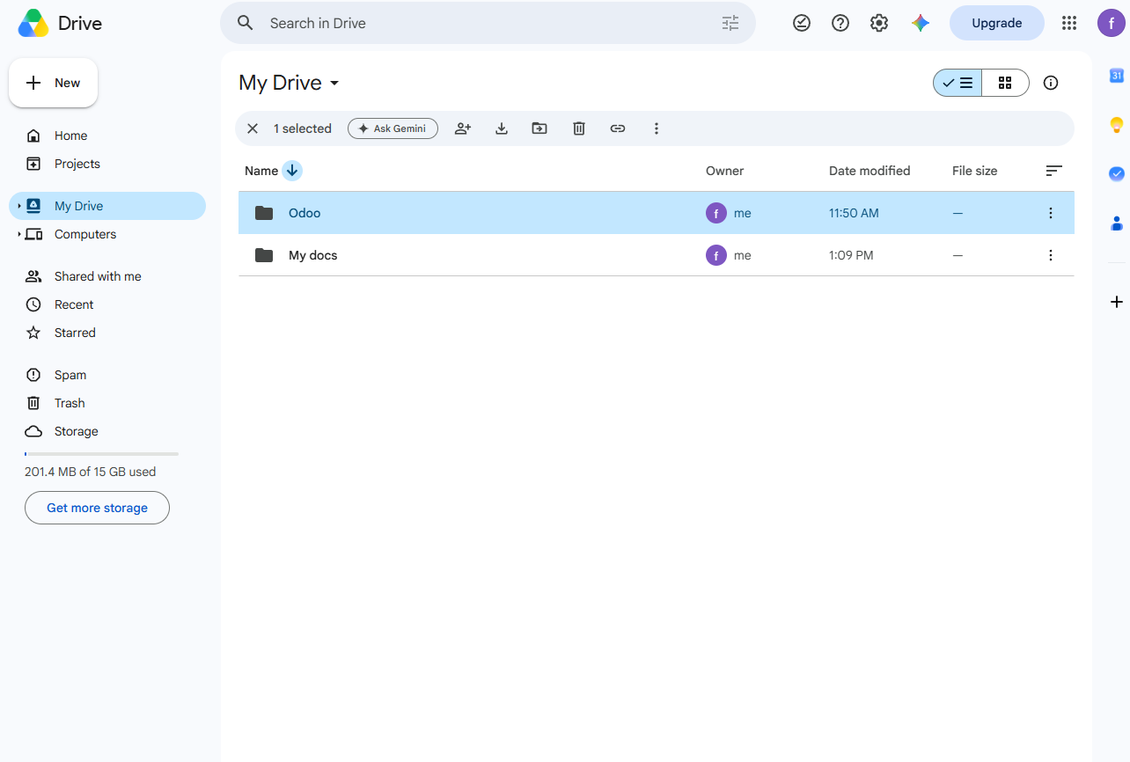Click the New button

pyautogui.click(x=53, y=83)
